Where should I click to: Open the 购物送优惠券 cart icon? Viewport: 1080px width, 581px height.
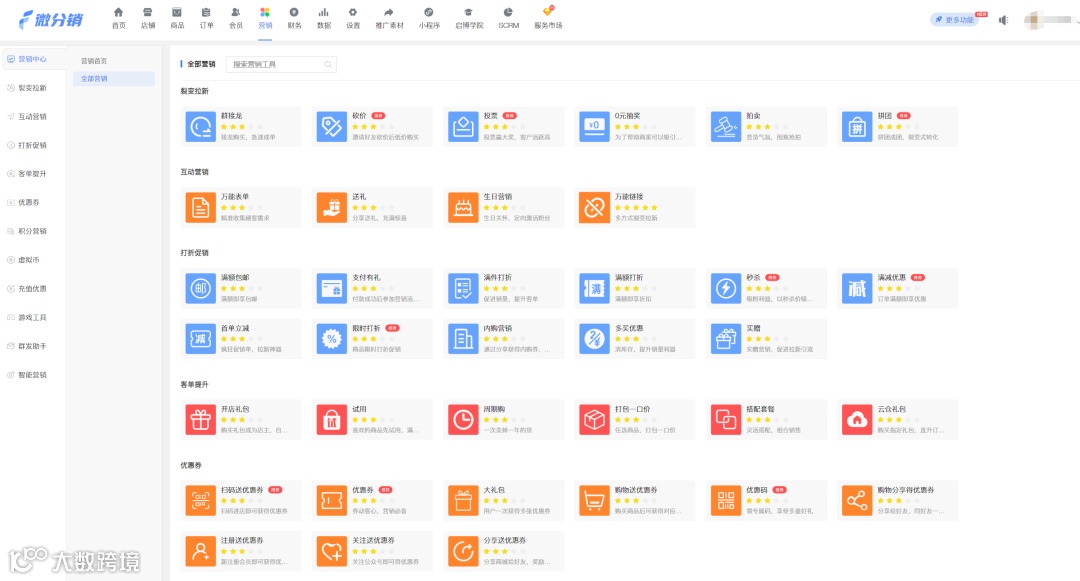click(594, 500)
